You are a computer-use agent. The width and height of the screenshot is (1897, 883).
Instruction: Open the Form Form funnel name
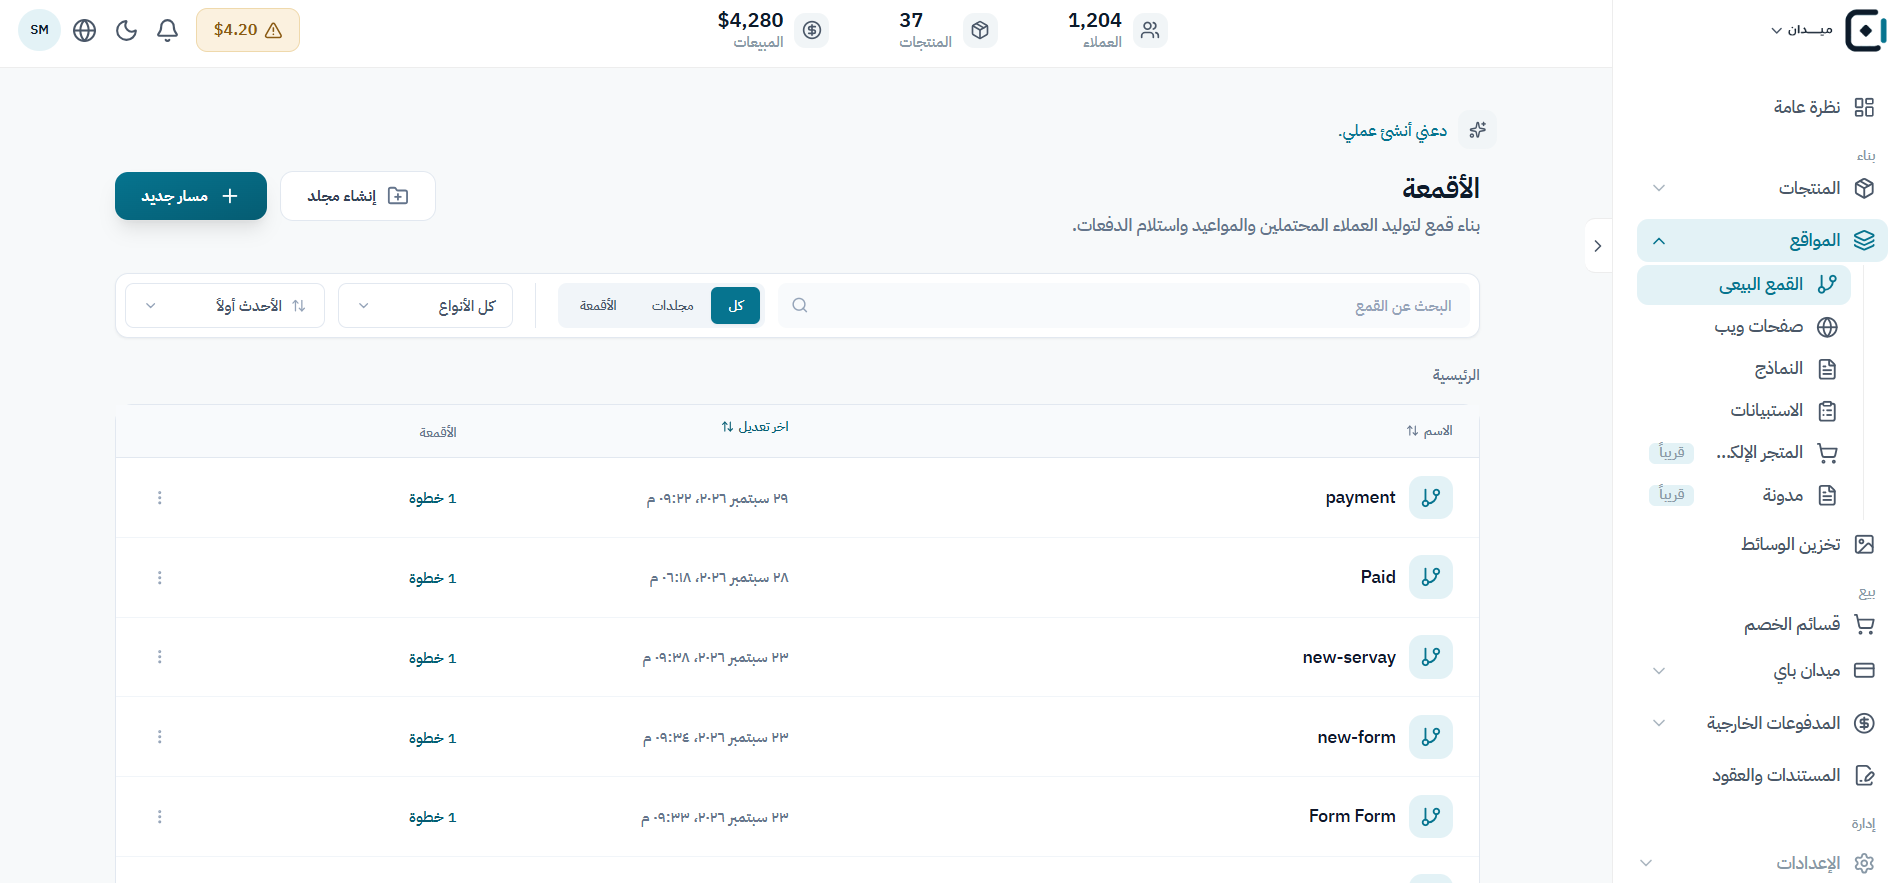1352,816
